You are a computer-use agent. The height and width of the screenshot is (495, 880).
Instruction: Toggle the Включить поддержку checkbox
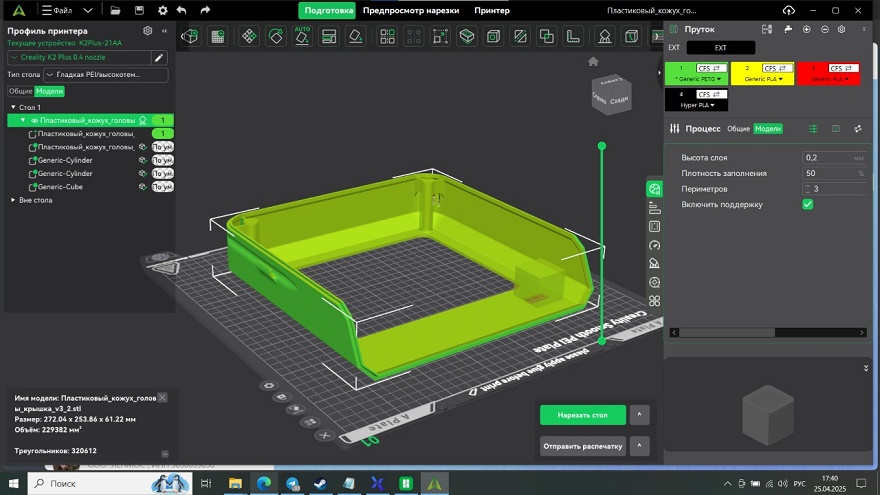[x=808, y=204]
